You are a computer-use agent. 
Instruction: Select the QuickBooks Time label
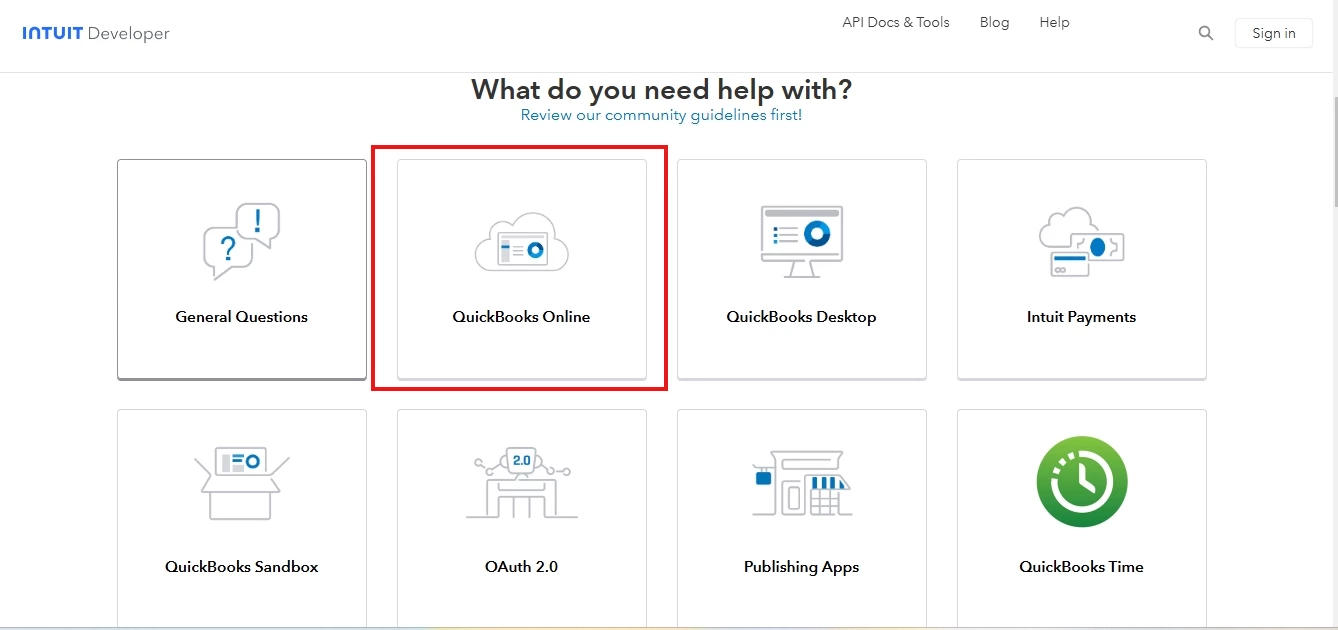1082,567
